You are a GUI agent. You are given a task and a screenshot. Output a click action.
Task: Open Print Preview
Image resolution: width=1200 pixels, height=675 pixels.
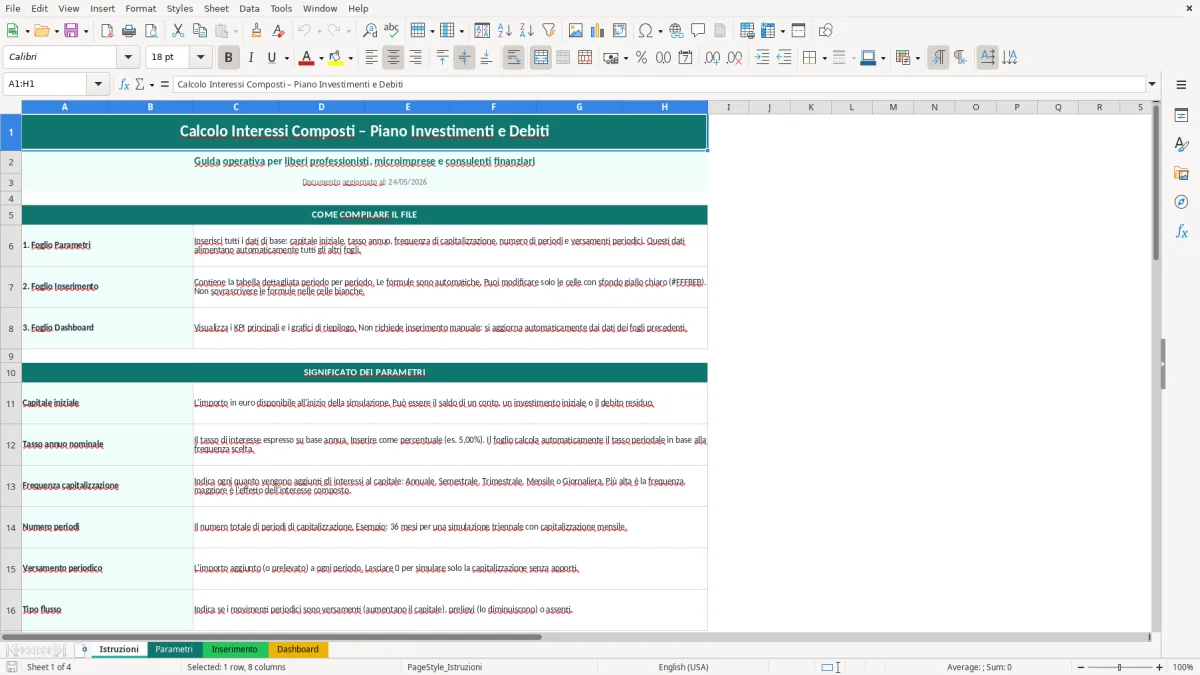pyautogui.click(x=151, y=31)
